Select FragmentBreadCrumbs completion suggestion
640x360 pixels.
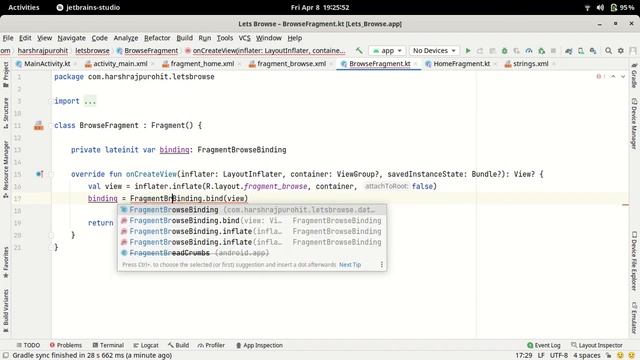pos(252,253)
